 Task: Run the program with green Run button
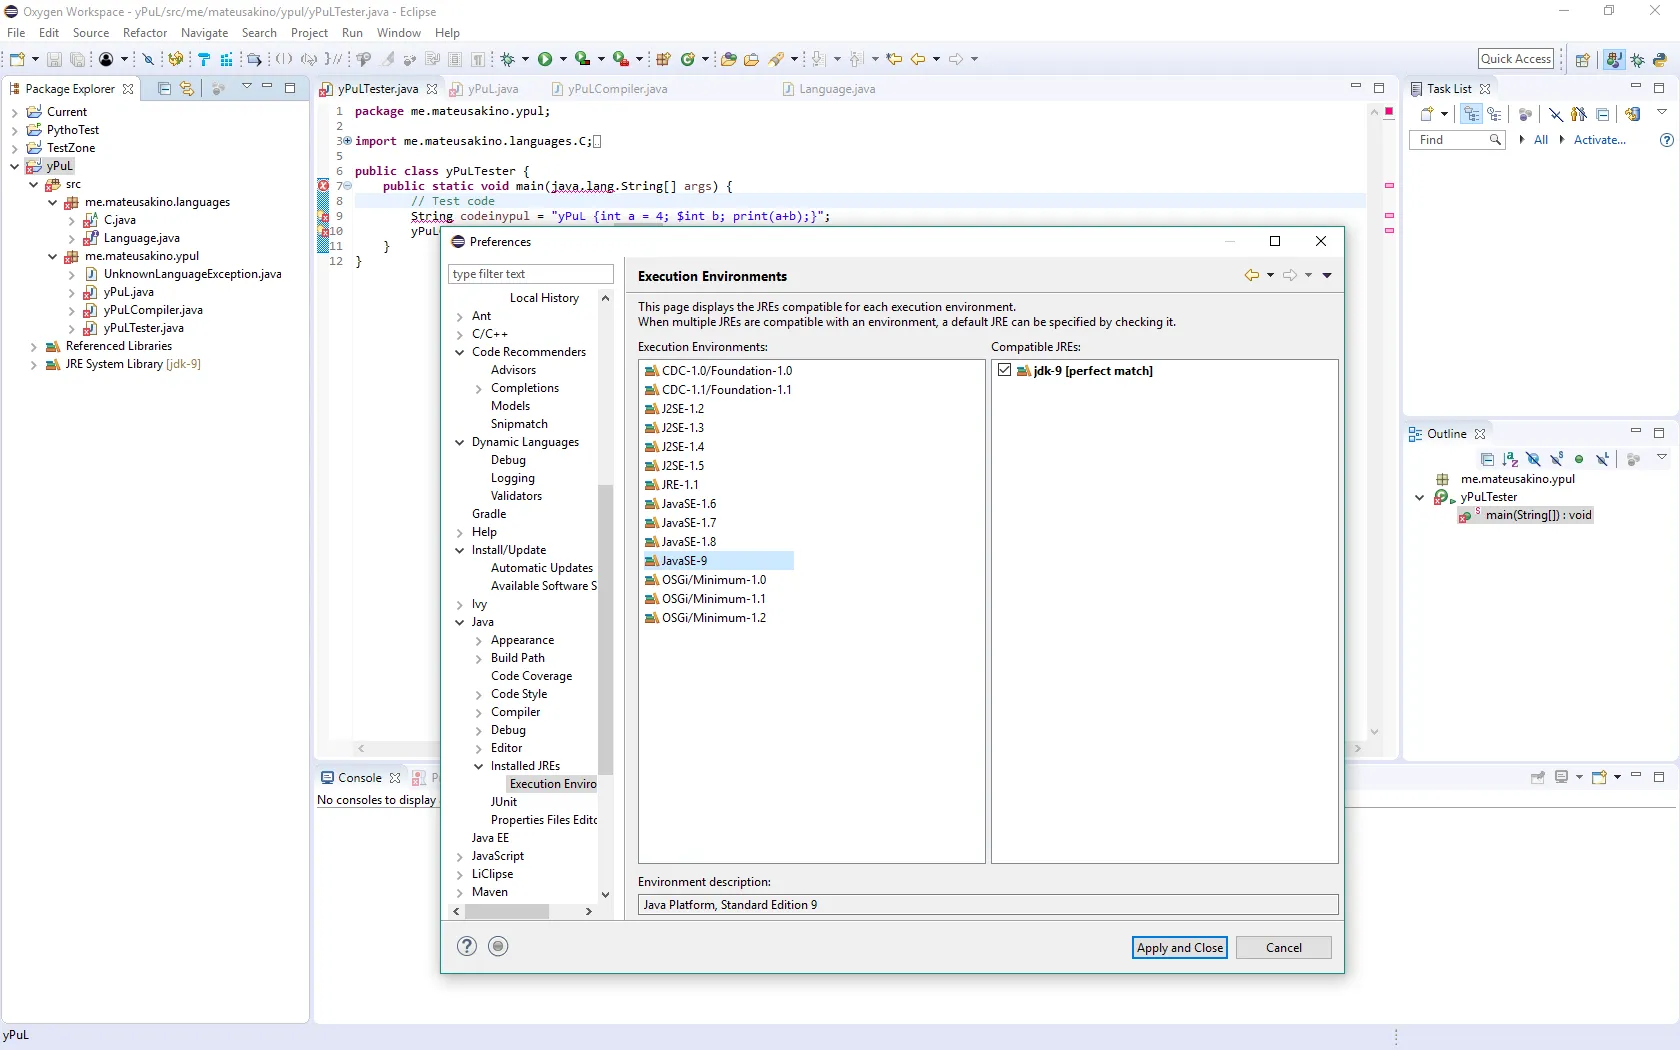[545, 59]
